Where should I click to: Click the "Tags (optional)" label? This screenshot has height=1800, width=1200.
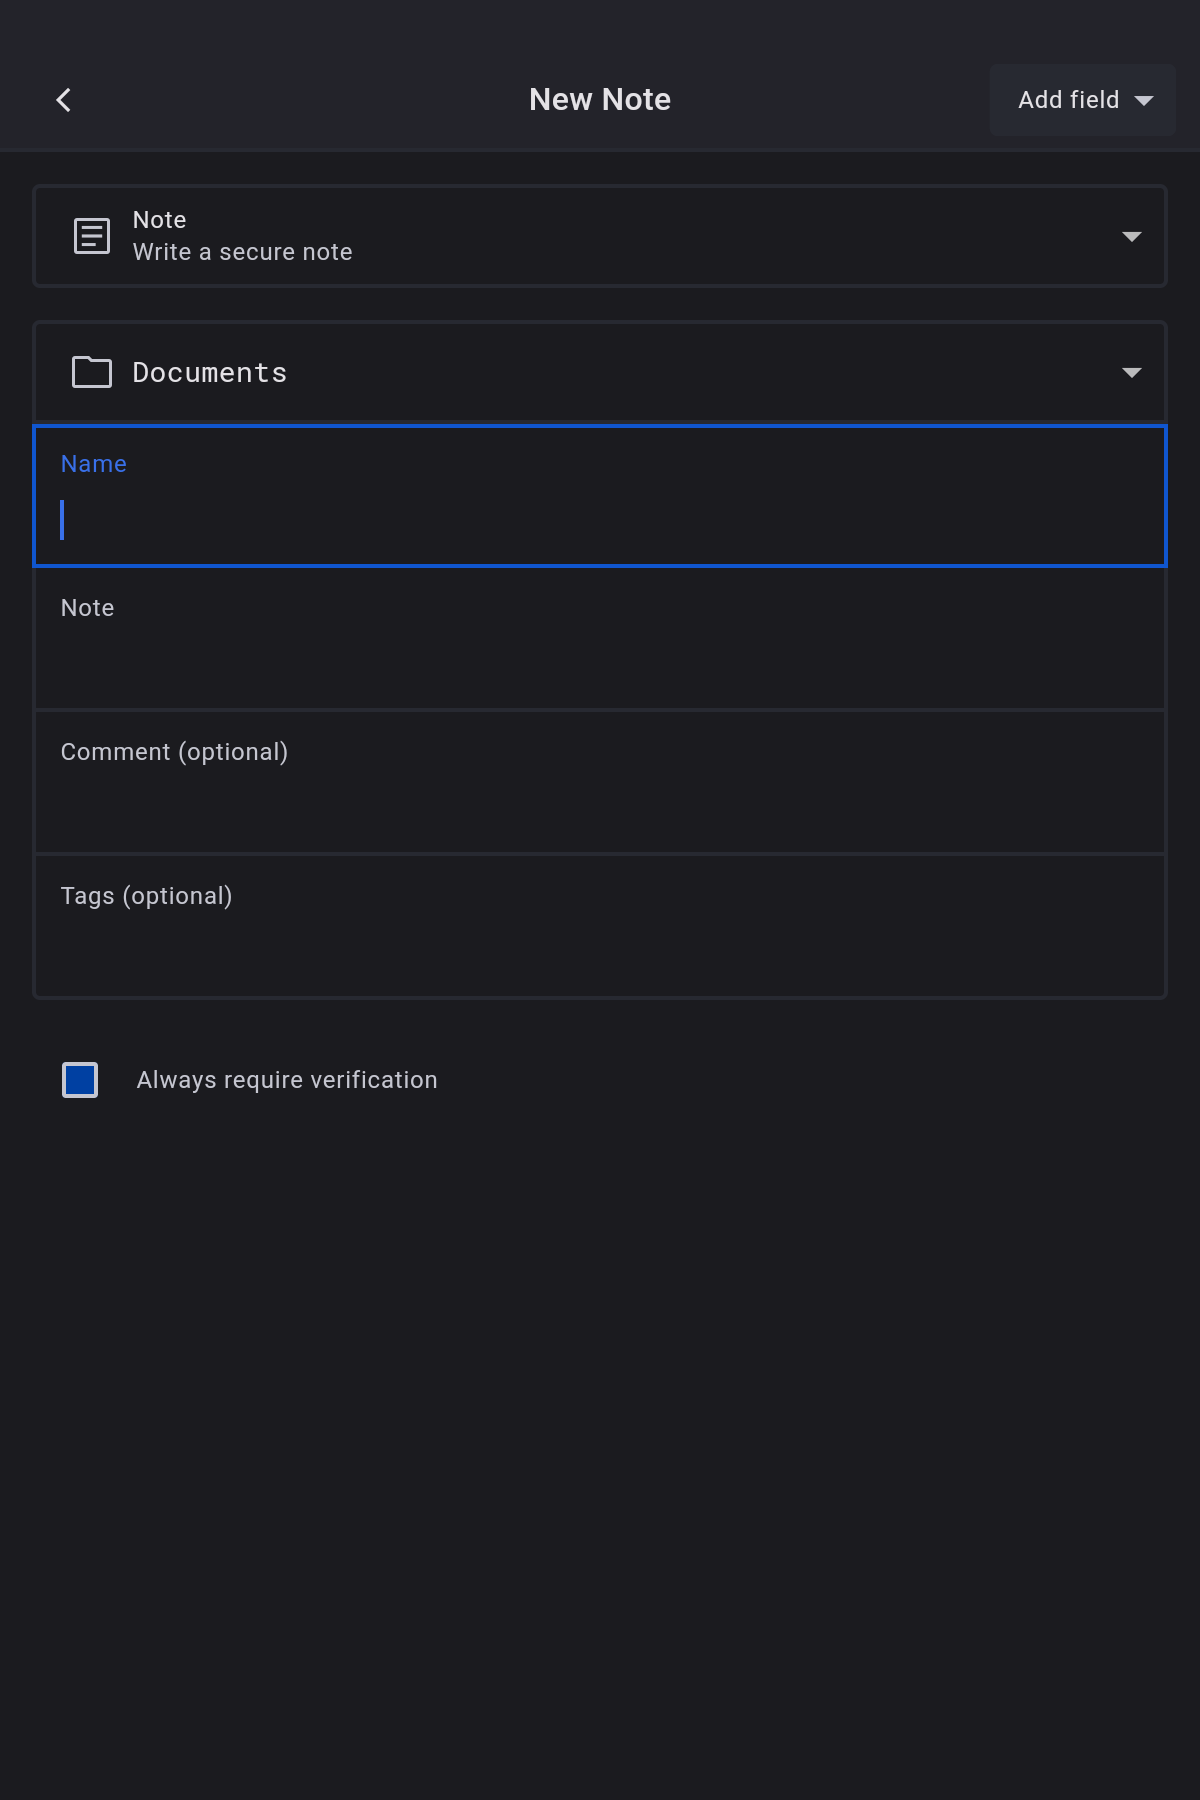point(146,896)
